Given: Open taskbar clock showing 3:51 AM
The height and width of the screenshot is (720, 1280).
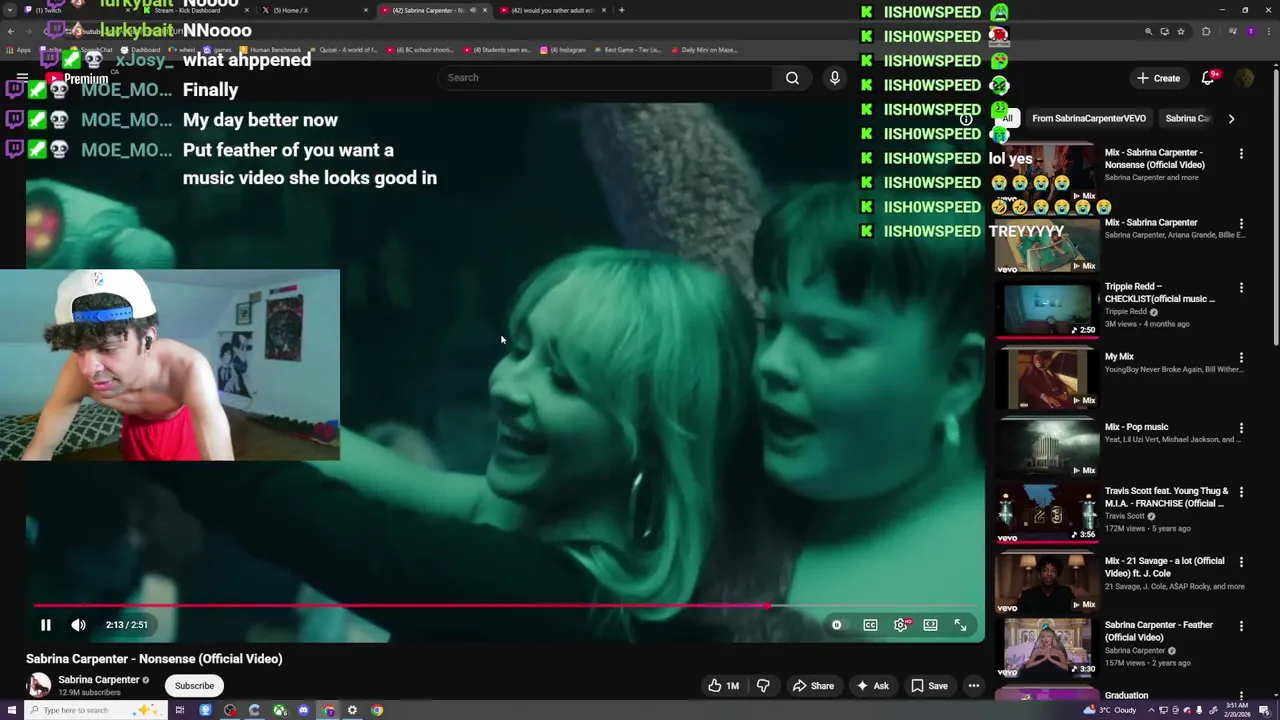Looking at the screenshot, I should [x=1237, y=710].
